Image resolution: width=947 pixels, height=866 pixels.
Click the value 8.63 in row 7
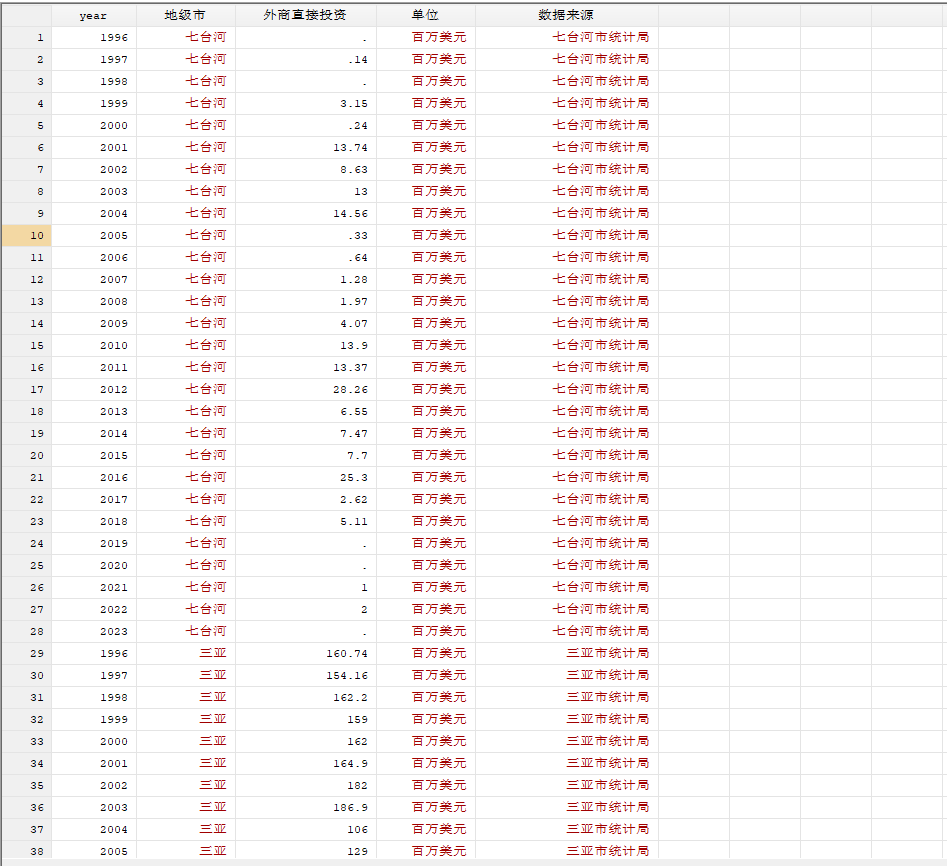[x=354, y=170]
